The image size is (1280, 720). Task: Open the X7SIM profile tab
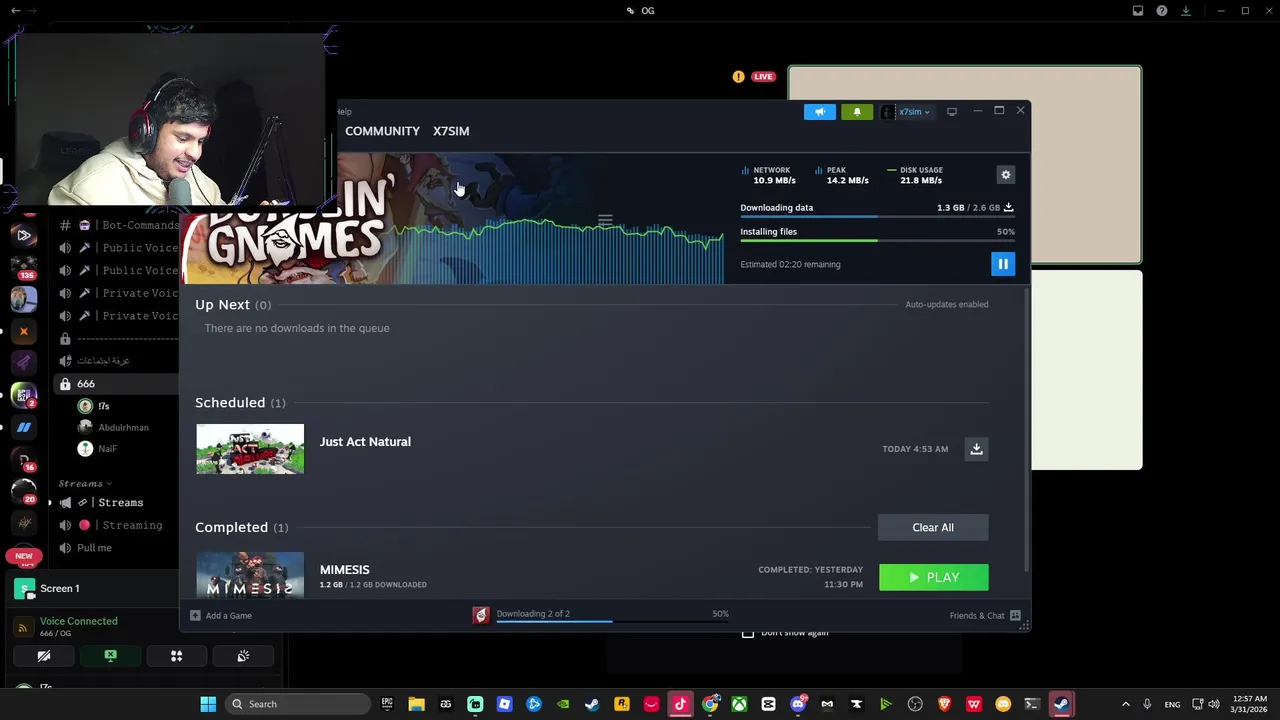click(x=451, y=131)
